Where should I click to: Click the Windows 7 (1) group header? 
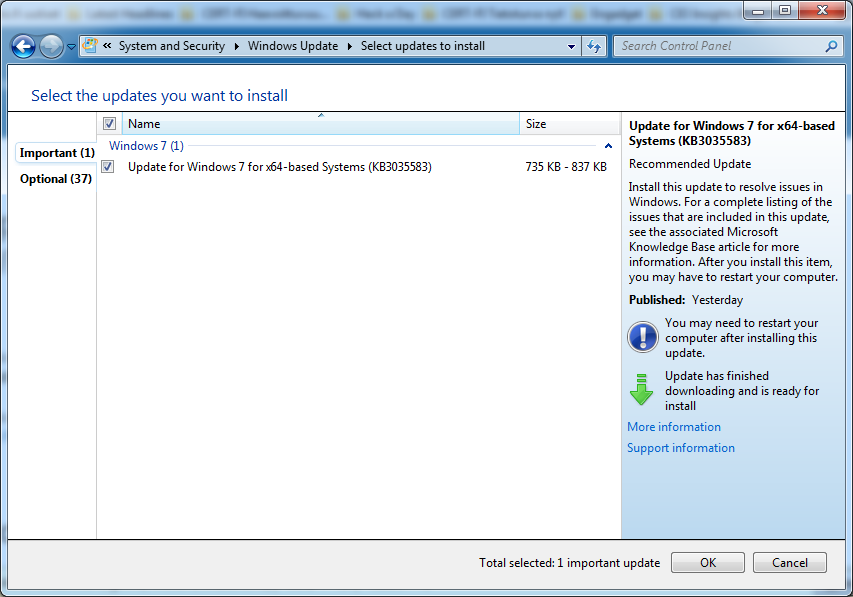pyautogui.click(x=146, y=146)
